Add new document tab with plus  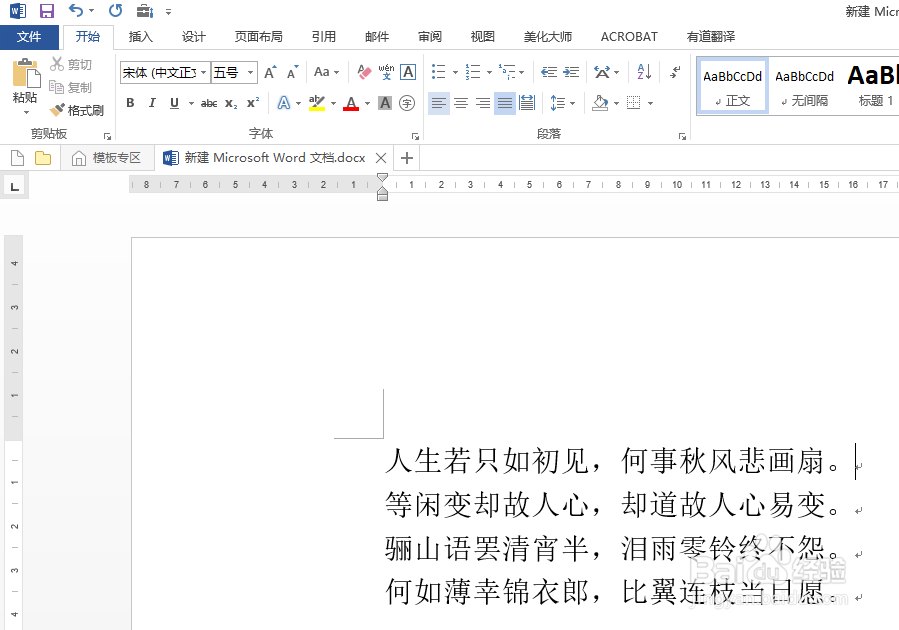[406, 158]
